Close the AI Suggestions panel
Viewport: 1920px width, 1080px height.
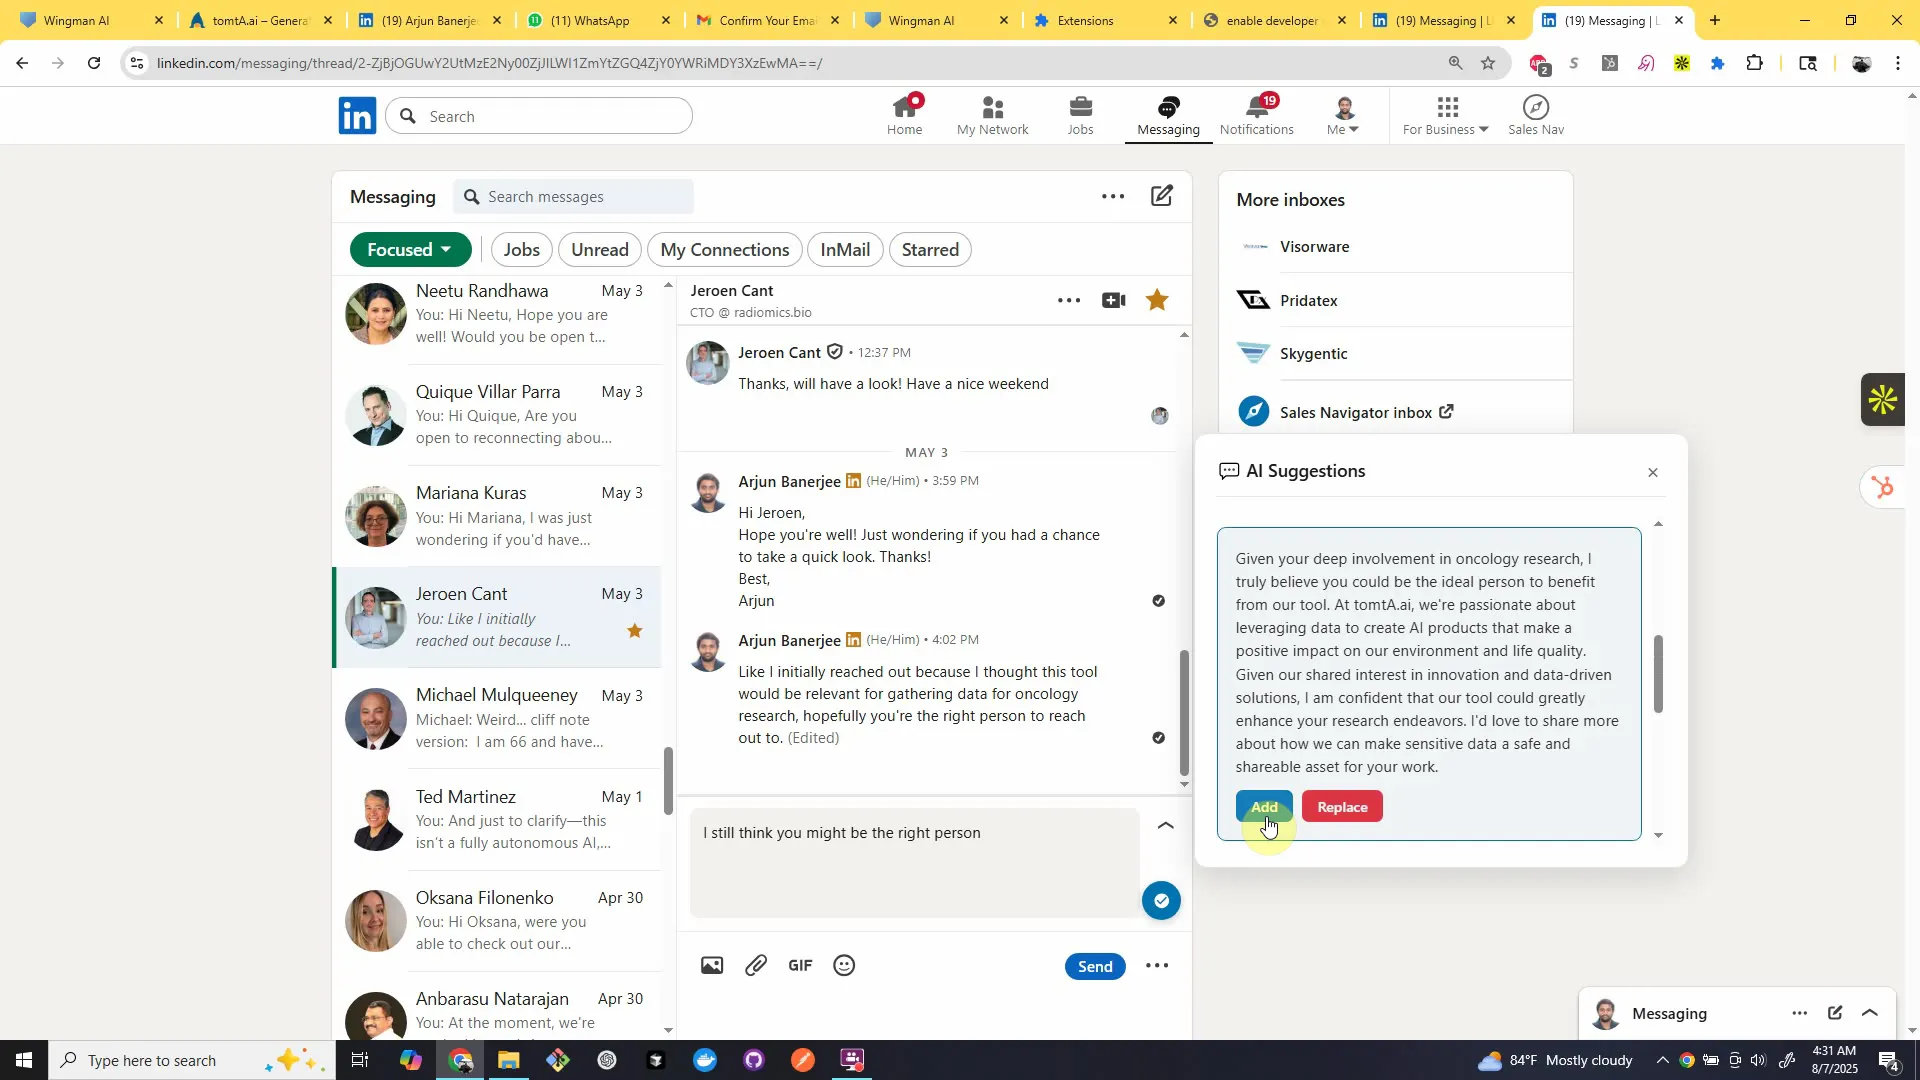click(1653, 473)
